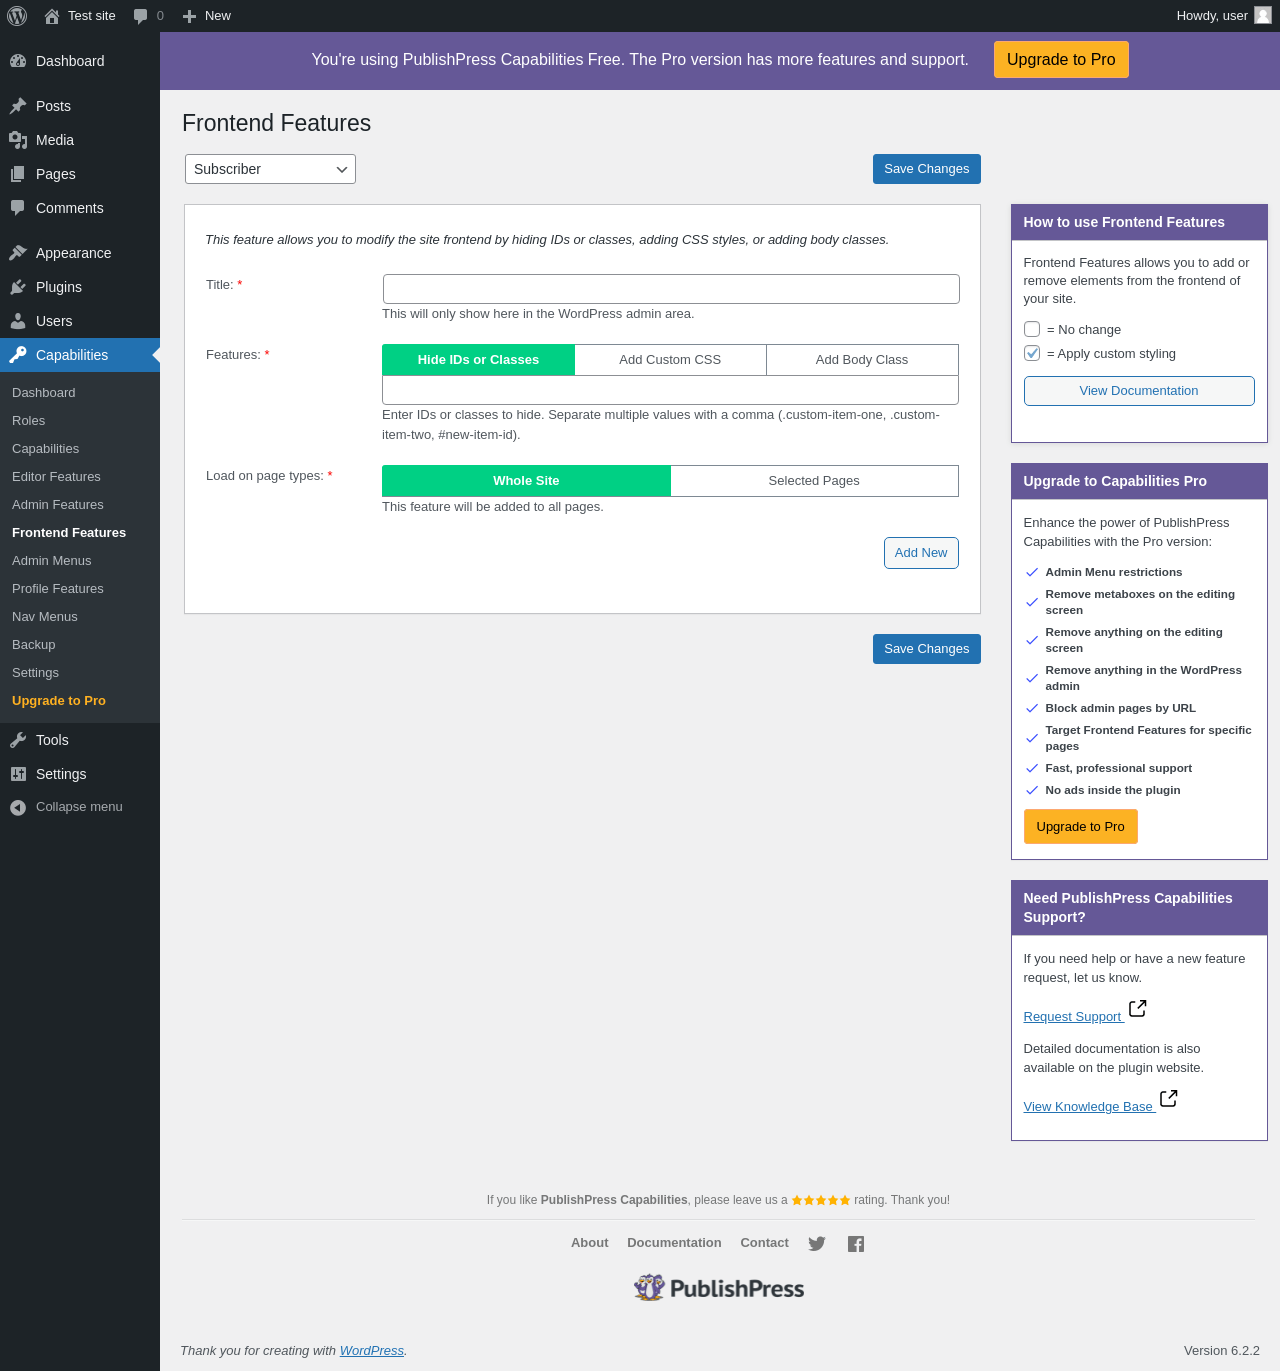Image resolution: width=1280 pixels, height=1371 pixels.
Task: Select the Whole Site option
Action: point(526,481)
